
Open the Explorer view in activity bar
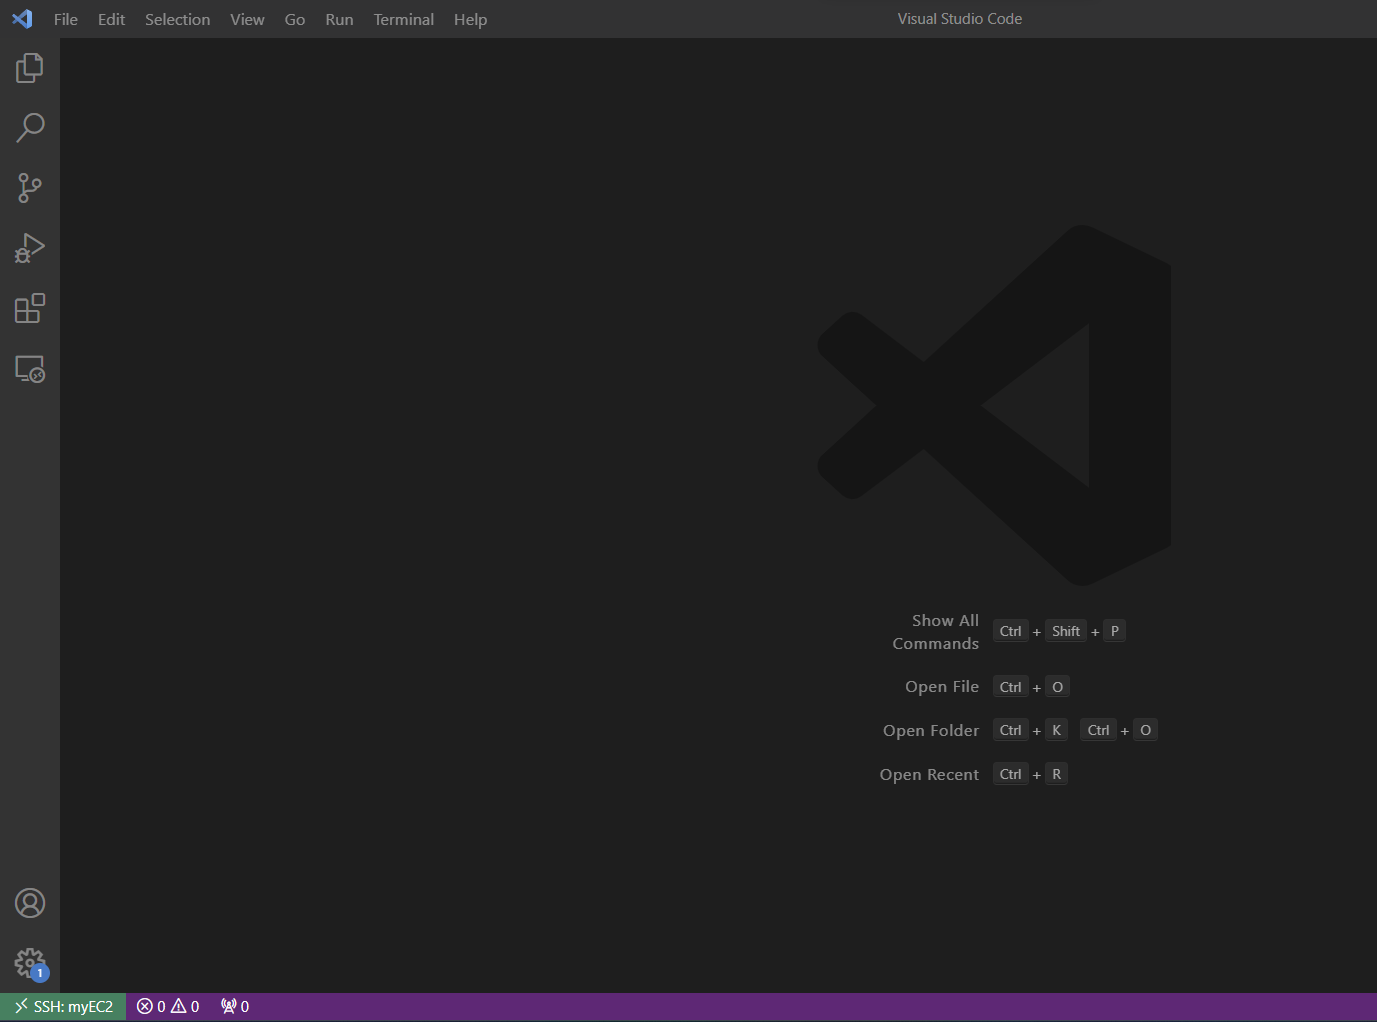(30, 68)
